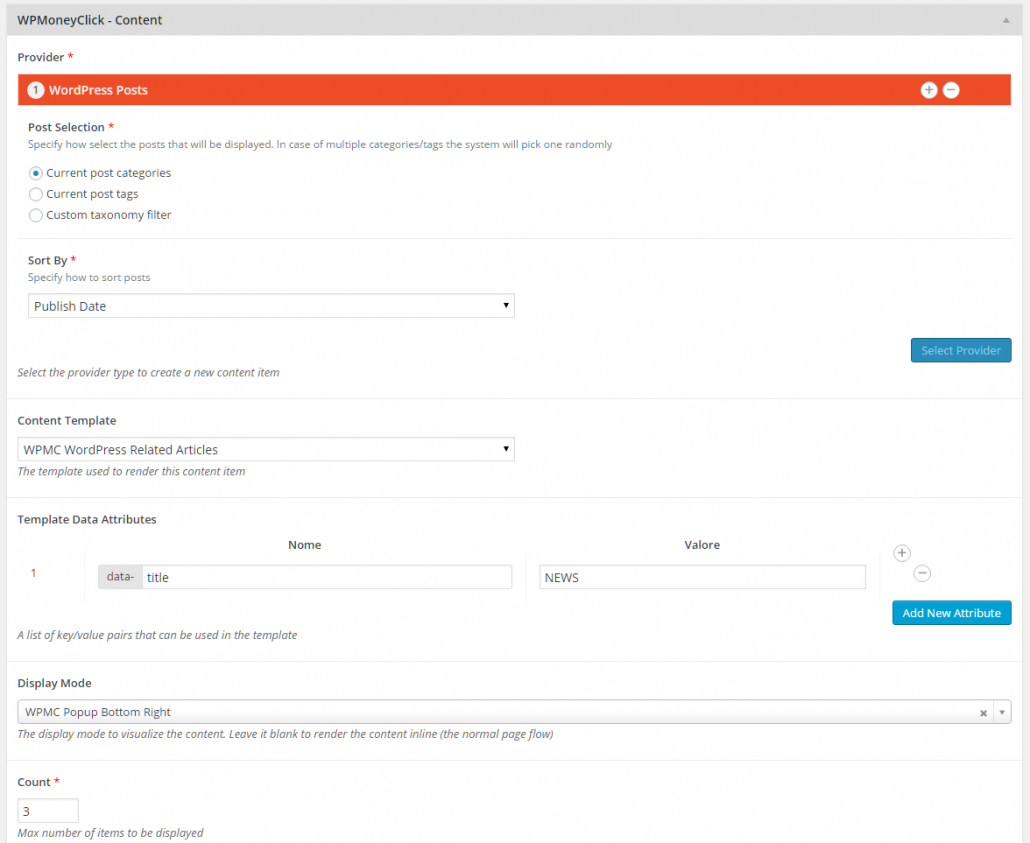The width and height of the screenshot is (1030, 843).
Task: Open Display Mode dropdown arrow
Action: tap(1002, 712)
